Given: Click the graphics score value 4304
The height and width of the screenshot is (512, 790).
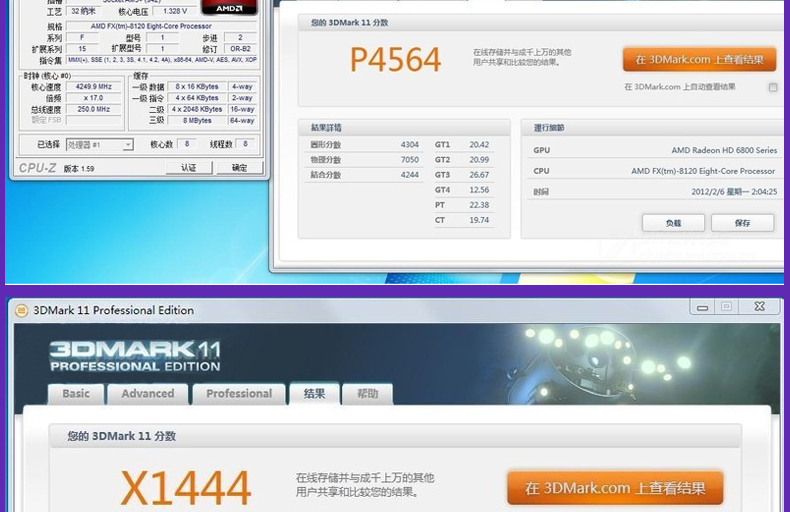Looking at the screenshot, I should click(x=410, y=145).
